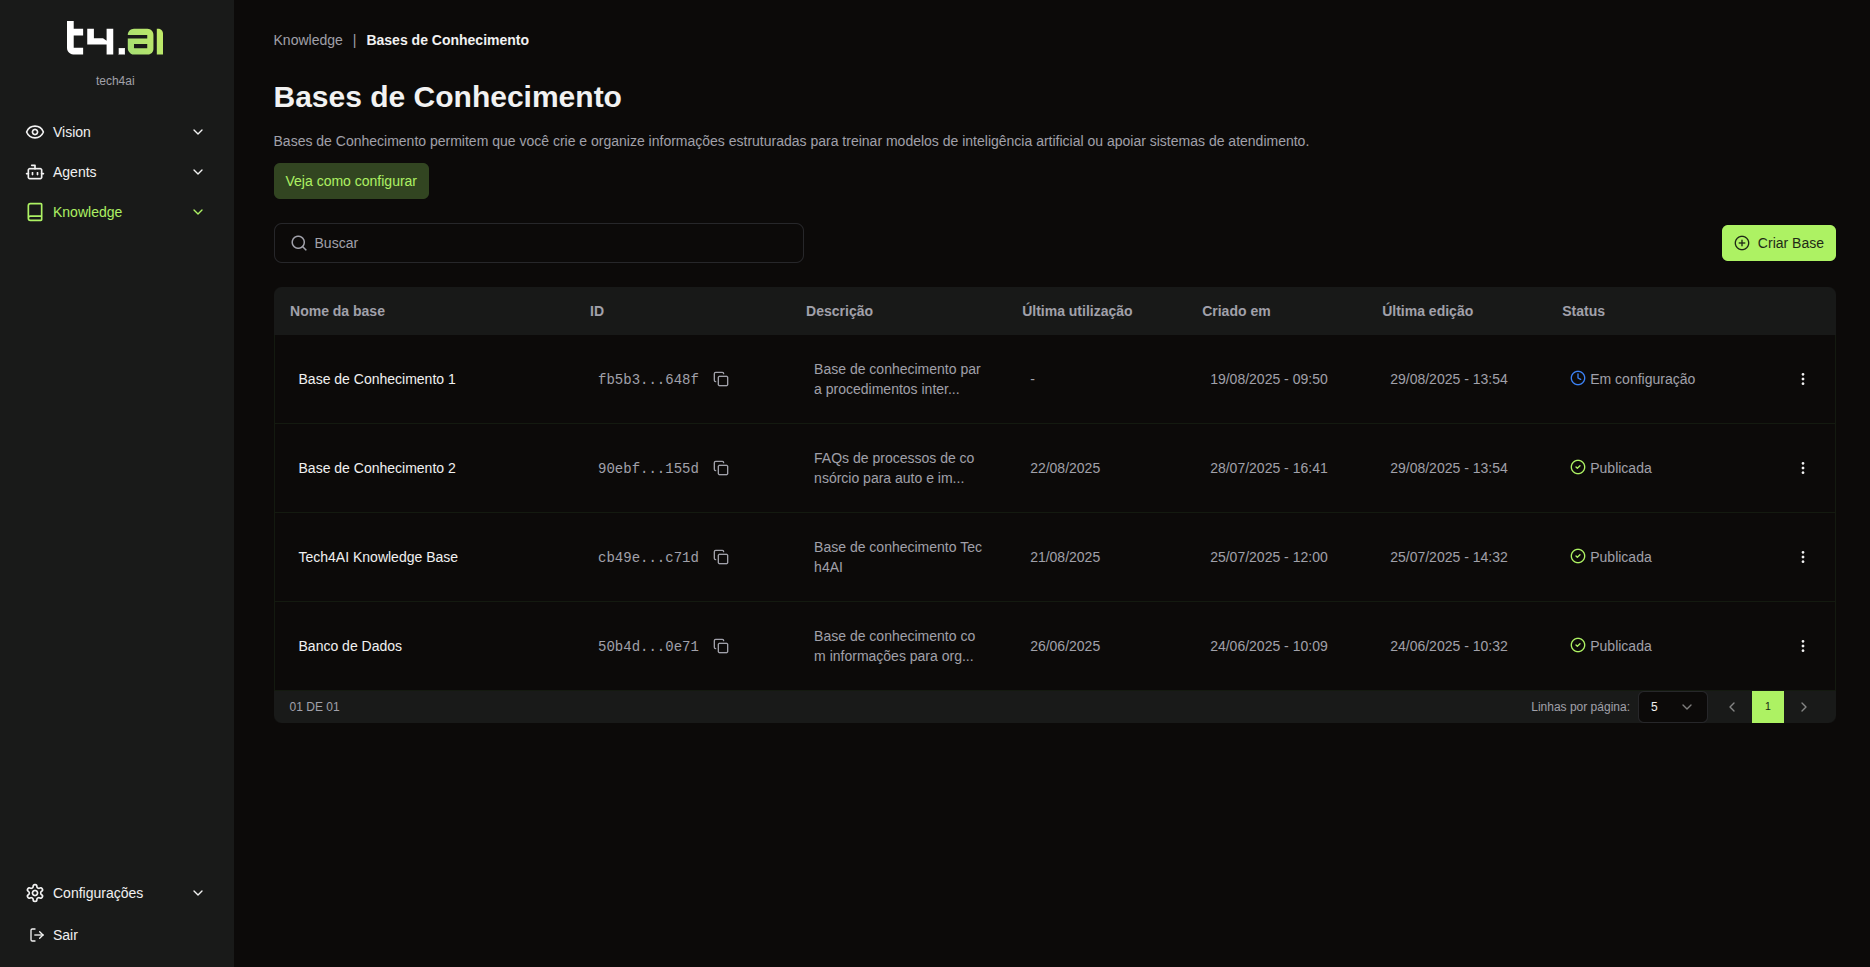The width and height of the screenshot is (1870, 967).
Task: Click the Knowledge breadcrumb link
Action: click(307, 40)
